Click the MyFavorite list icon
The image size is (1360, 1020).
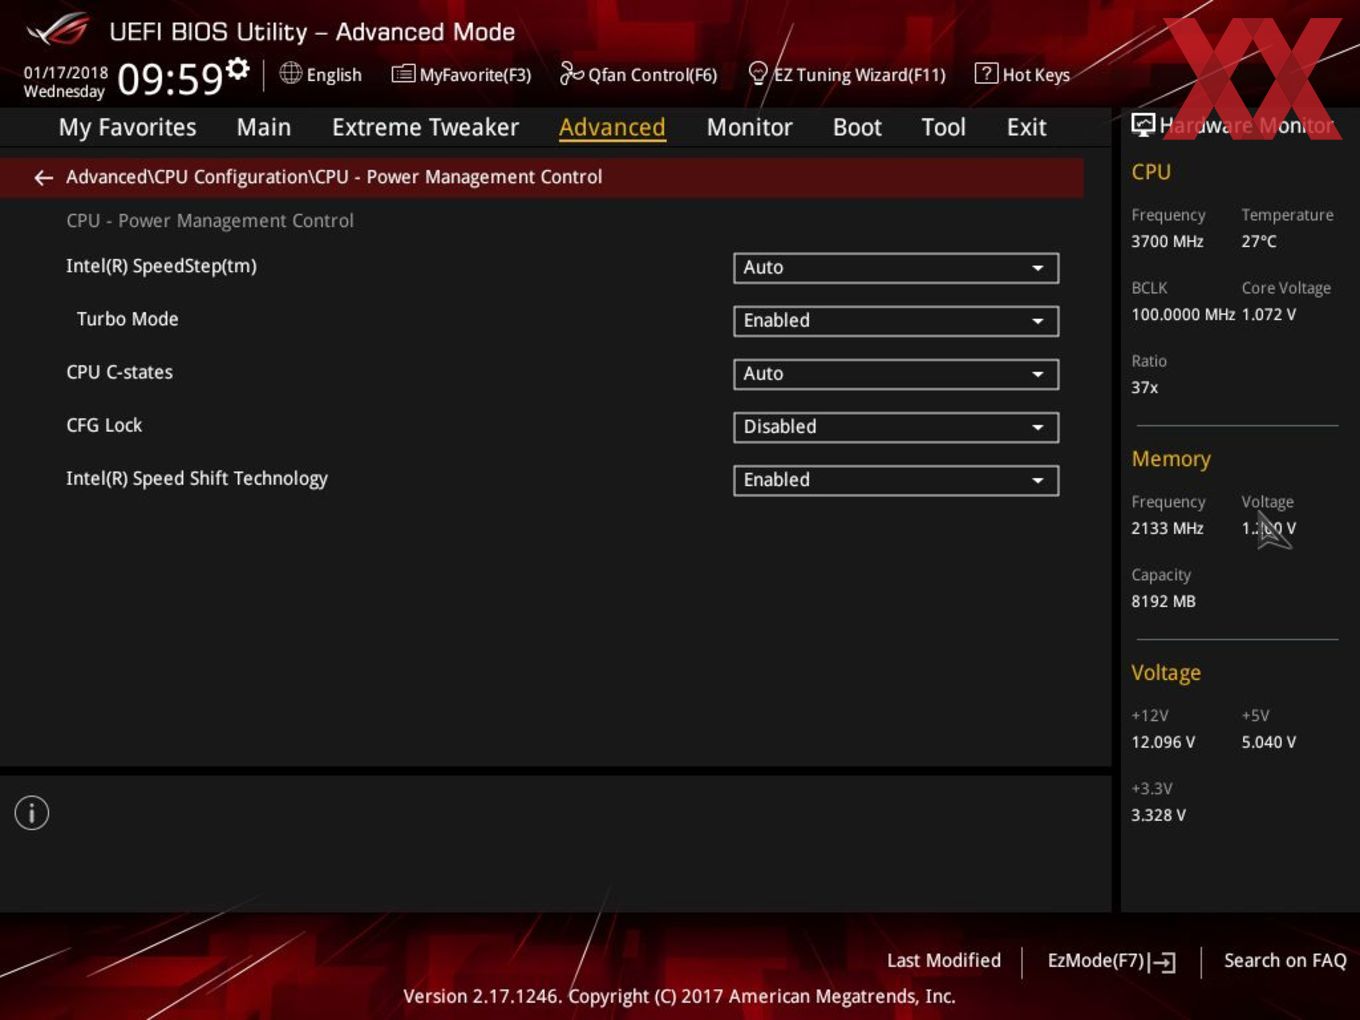[x=403, y=74]
